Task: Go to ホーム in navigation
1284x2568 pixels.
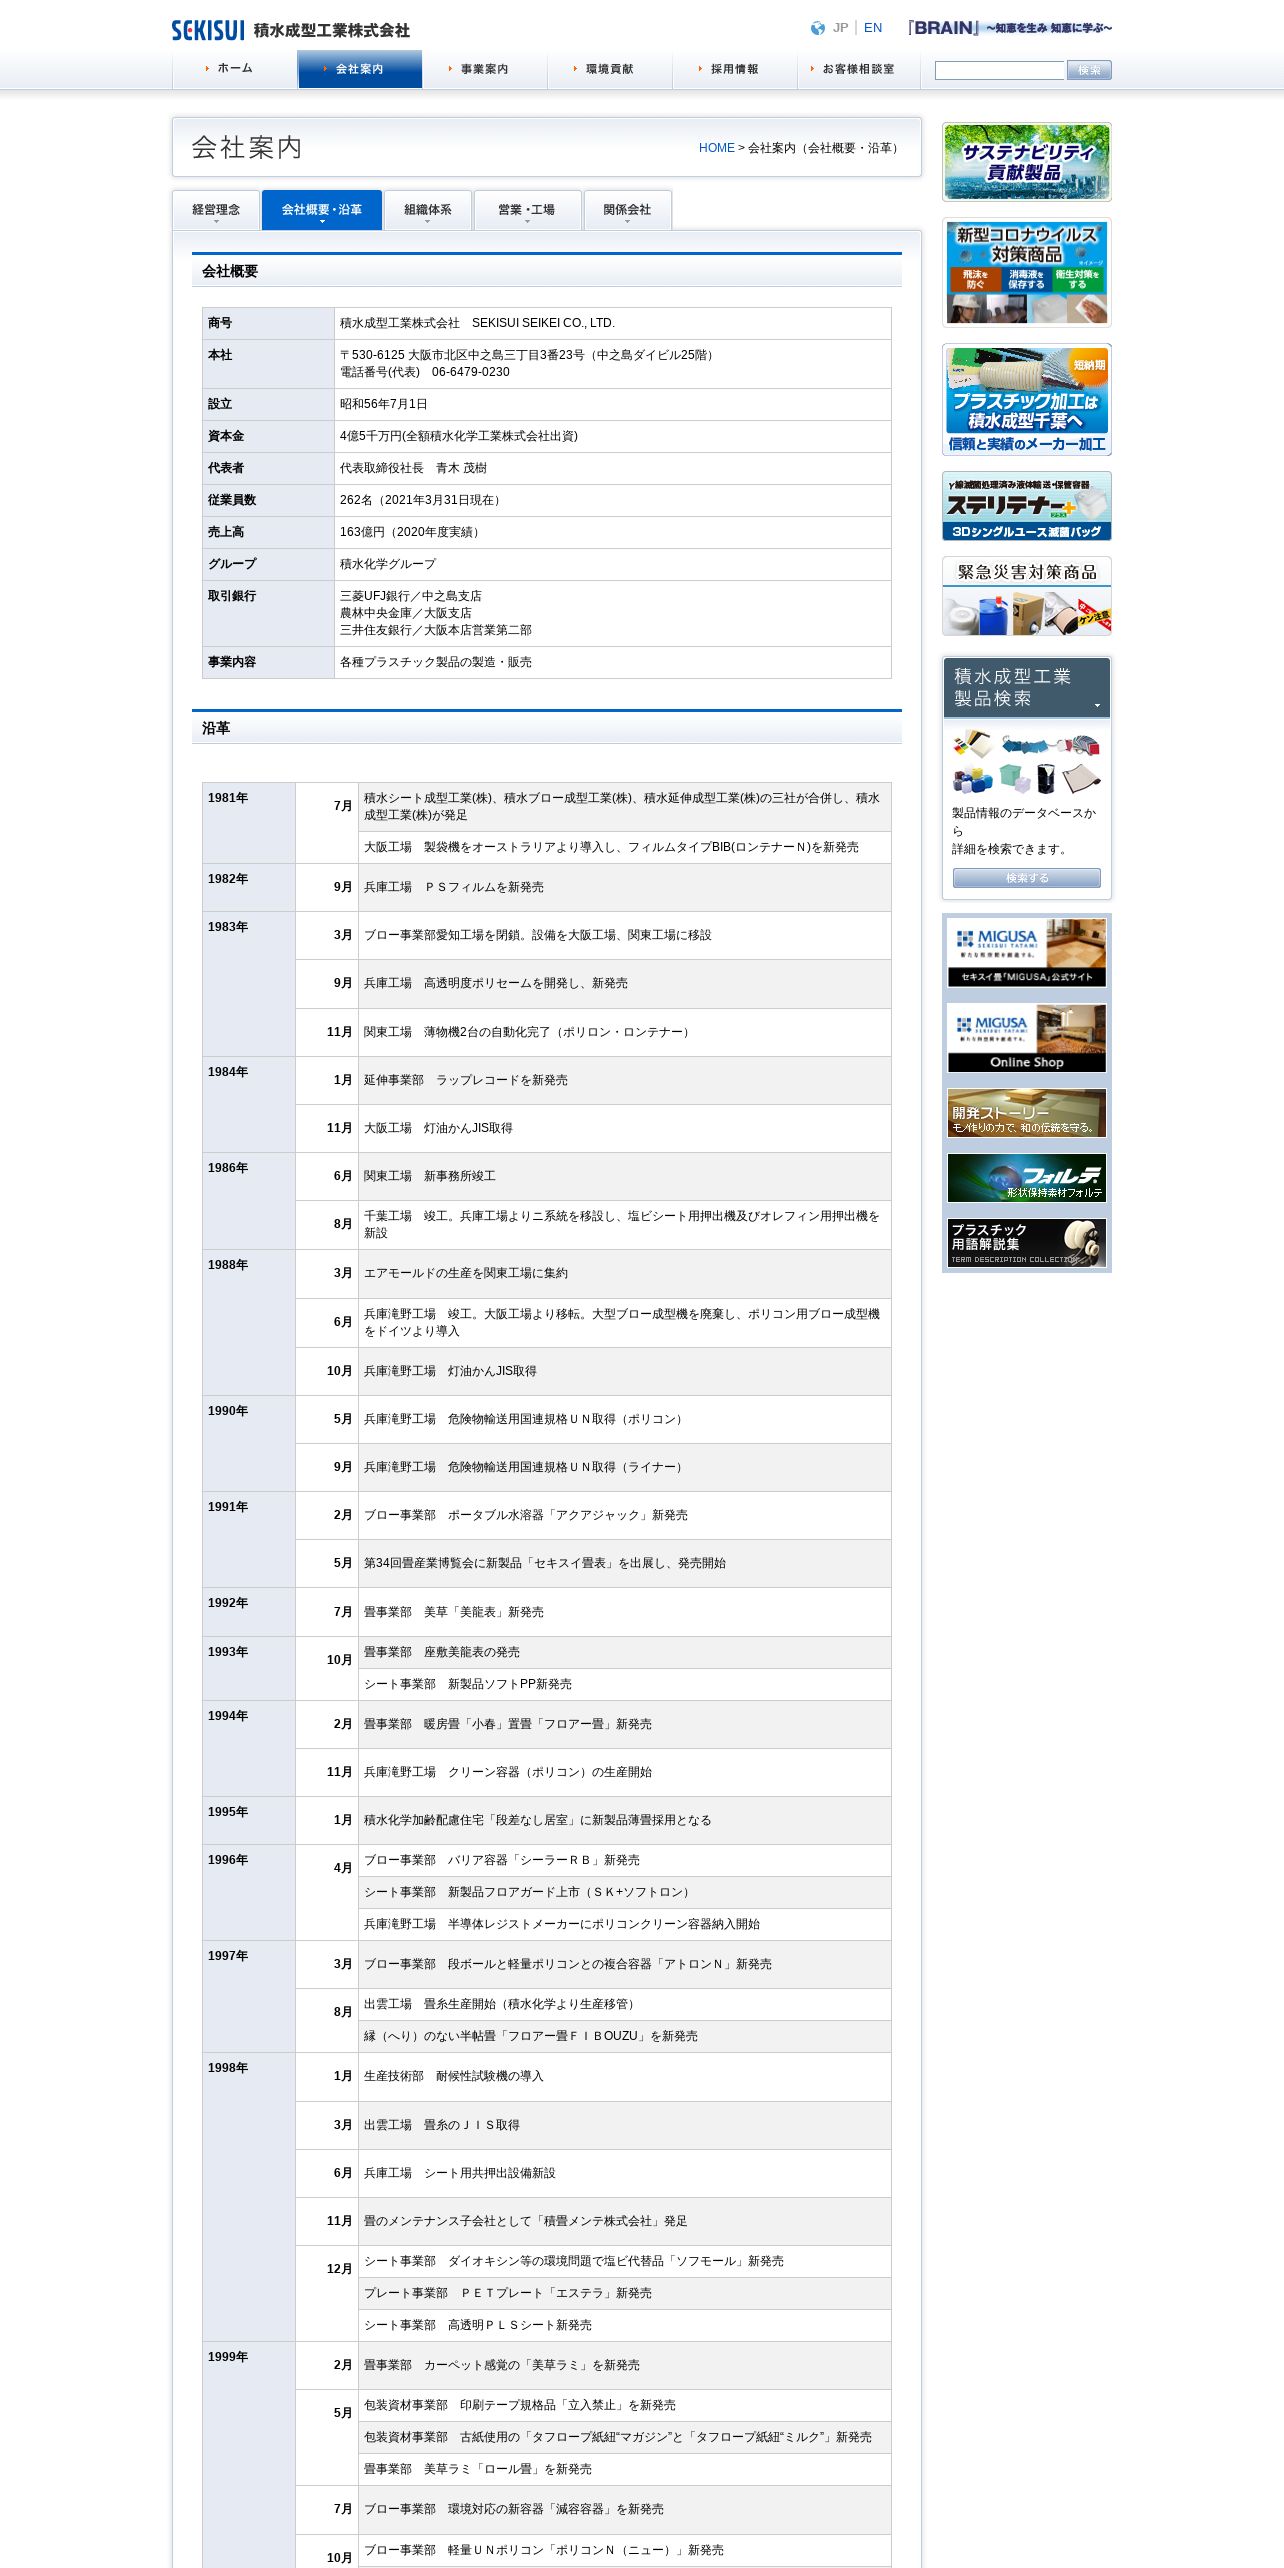Action: pyautogui.click(x=235, y=69)
